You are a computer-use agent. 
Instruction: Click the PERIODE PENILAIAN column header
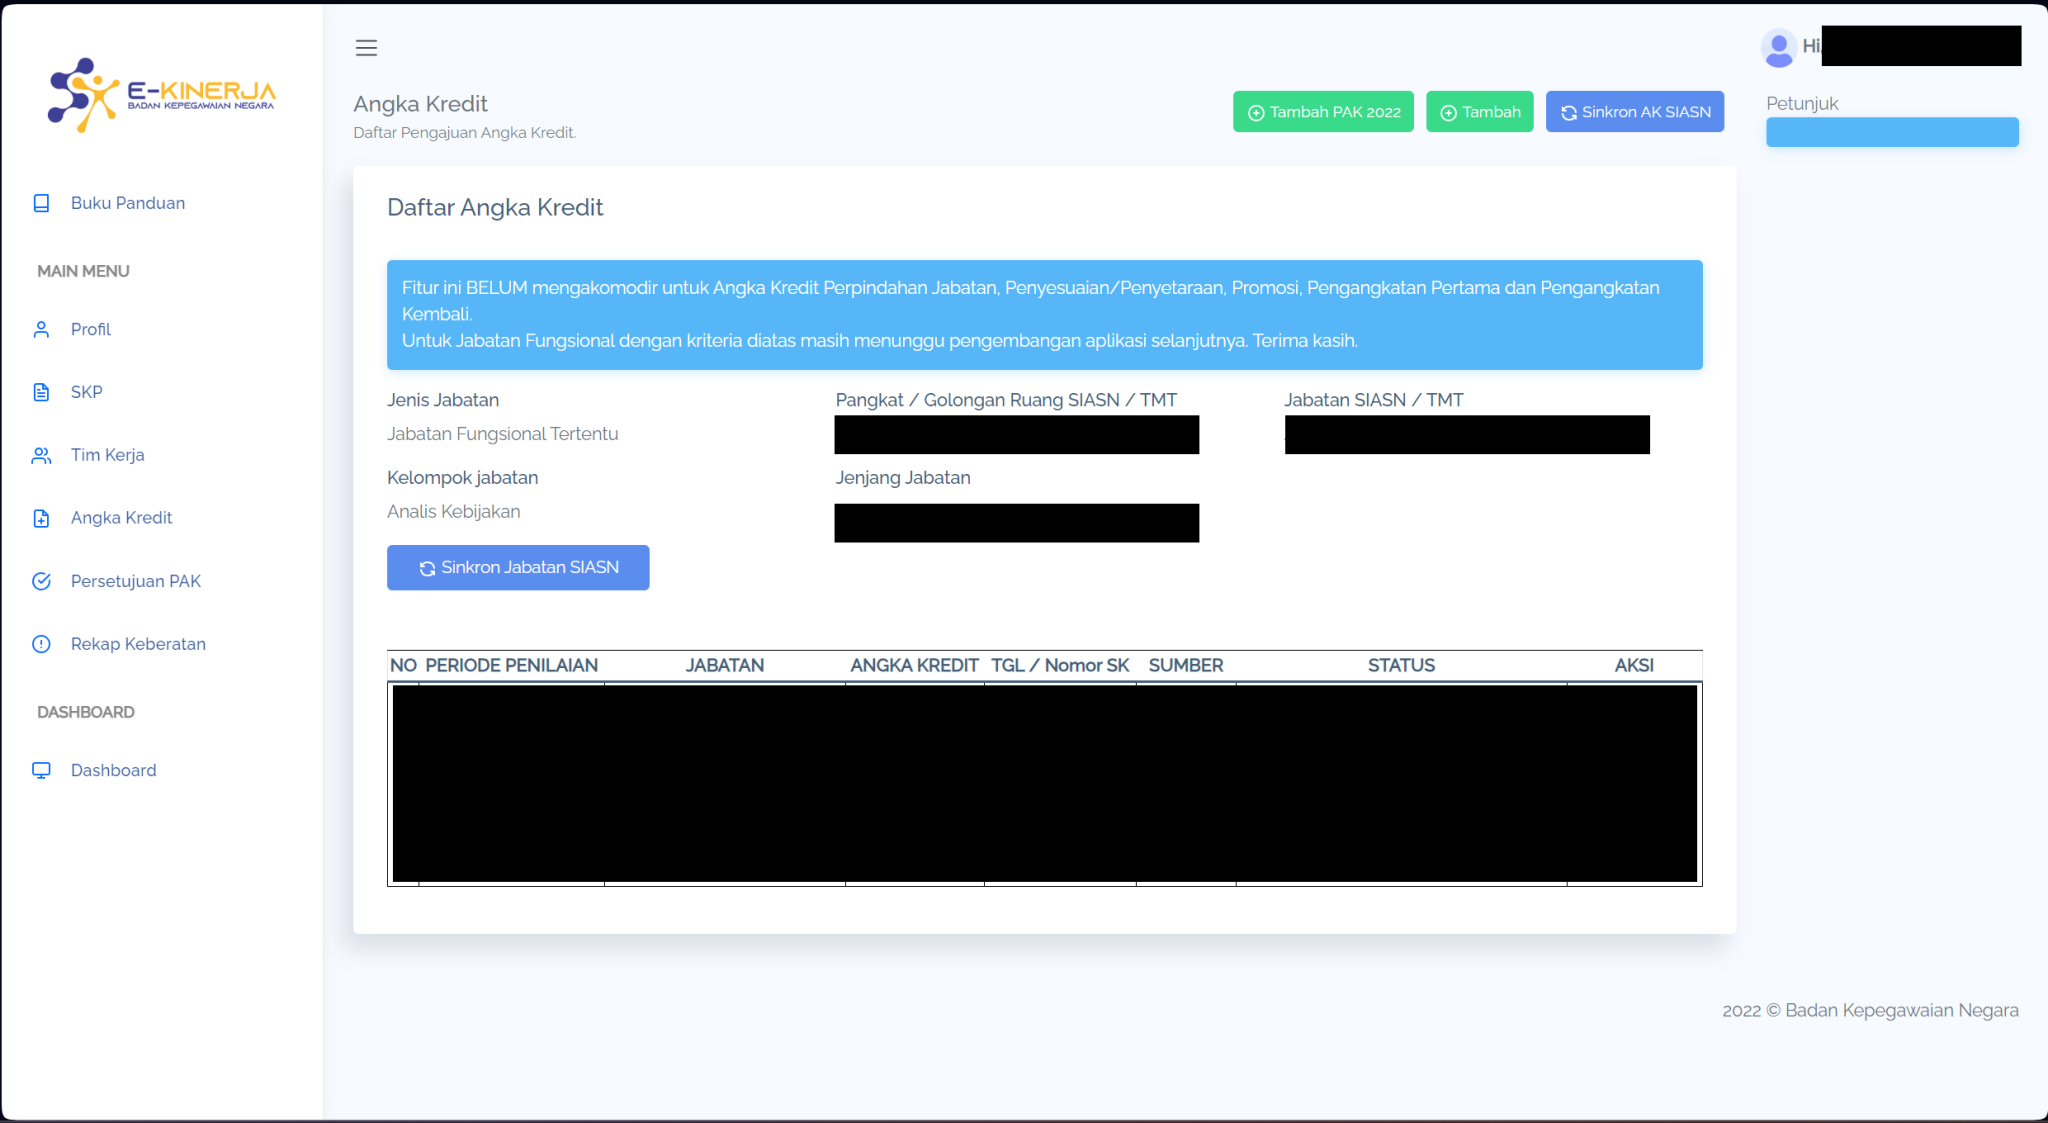(511, 665)
